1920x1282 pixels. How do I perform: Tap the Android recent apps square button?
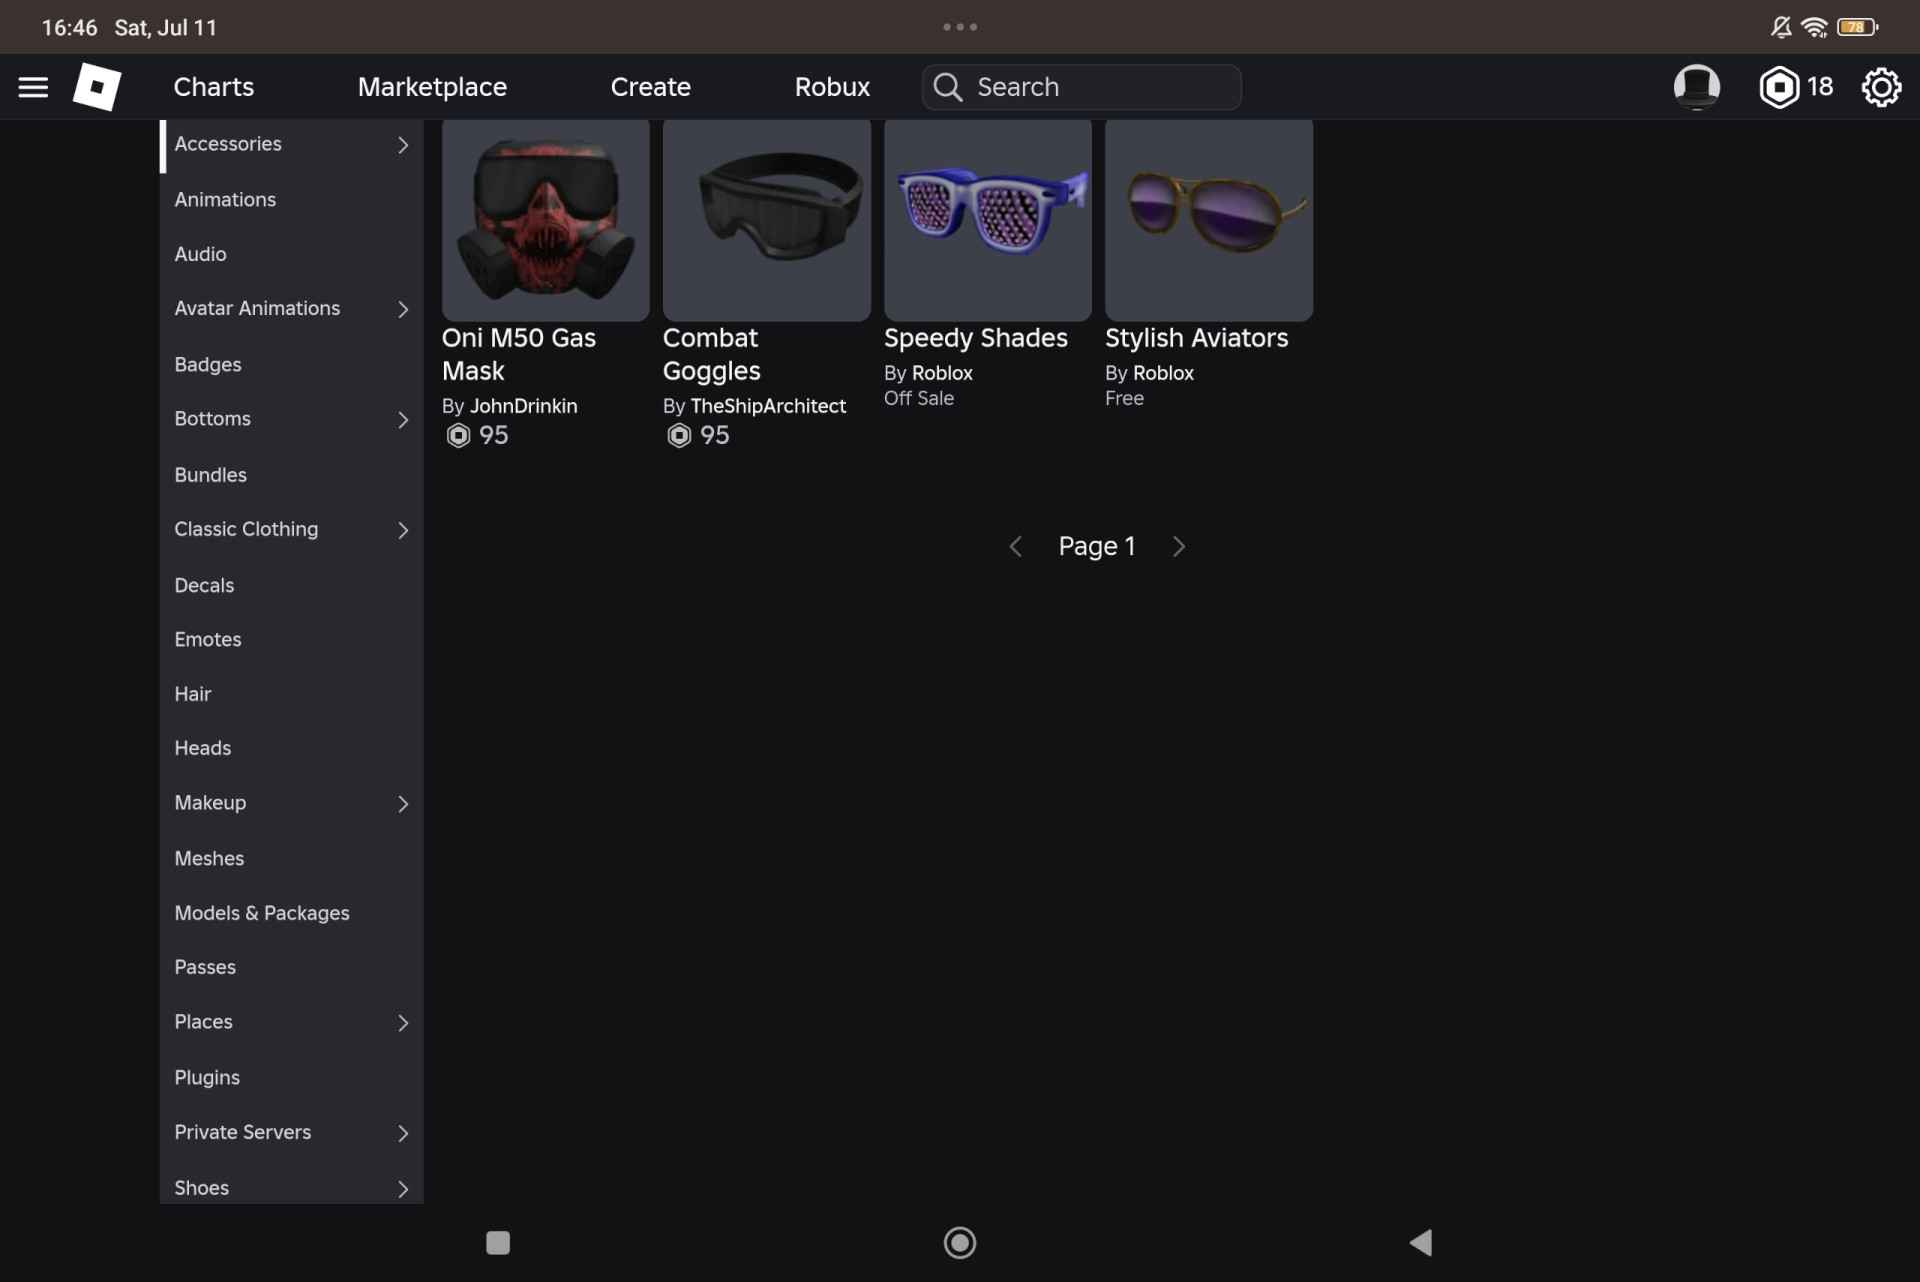pyautogui.click(x=498, y=1242)
